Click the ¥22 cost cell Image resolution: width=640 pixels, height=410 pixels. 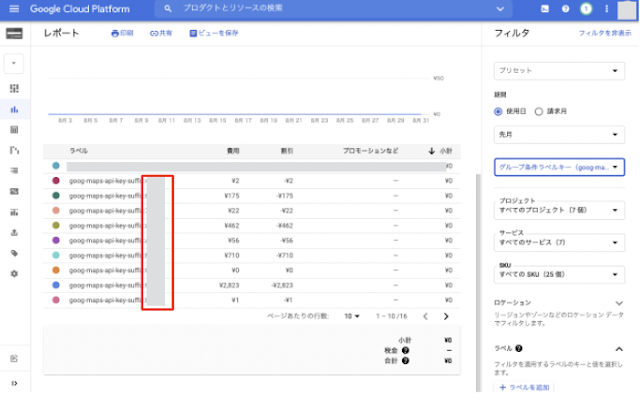click(x=234, y=211)
